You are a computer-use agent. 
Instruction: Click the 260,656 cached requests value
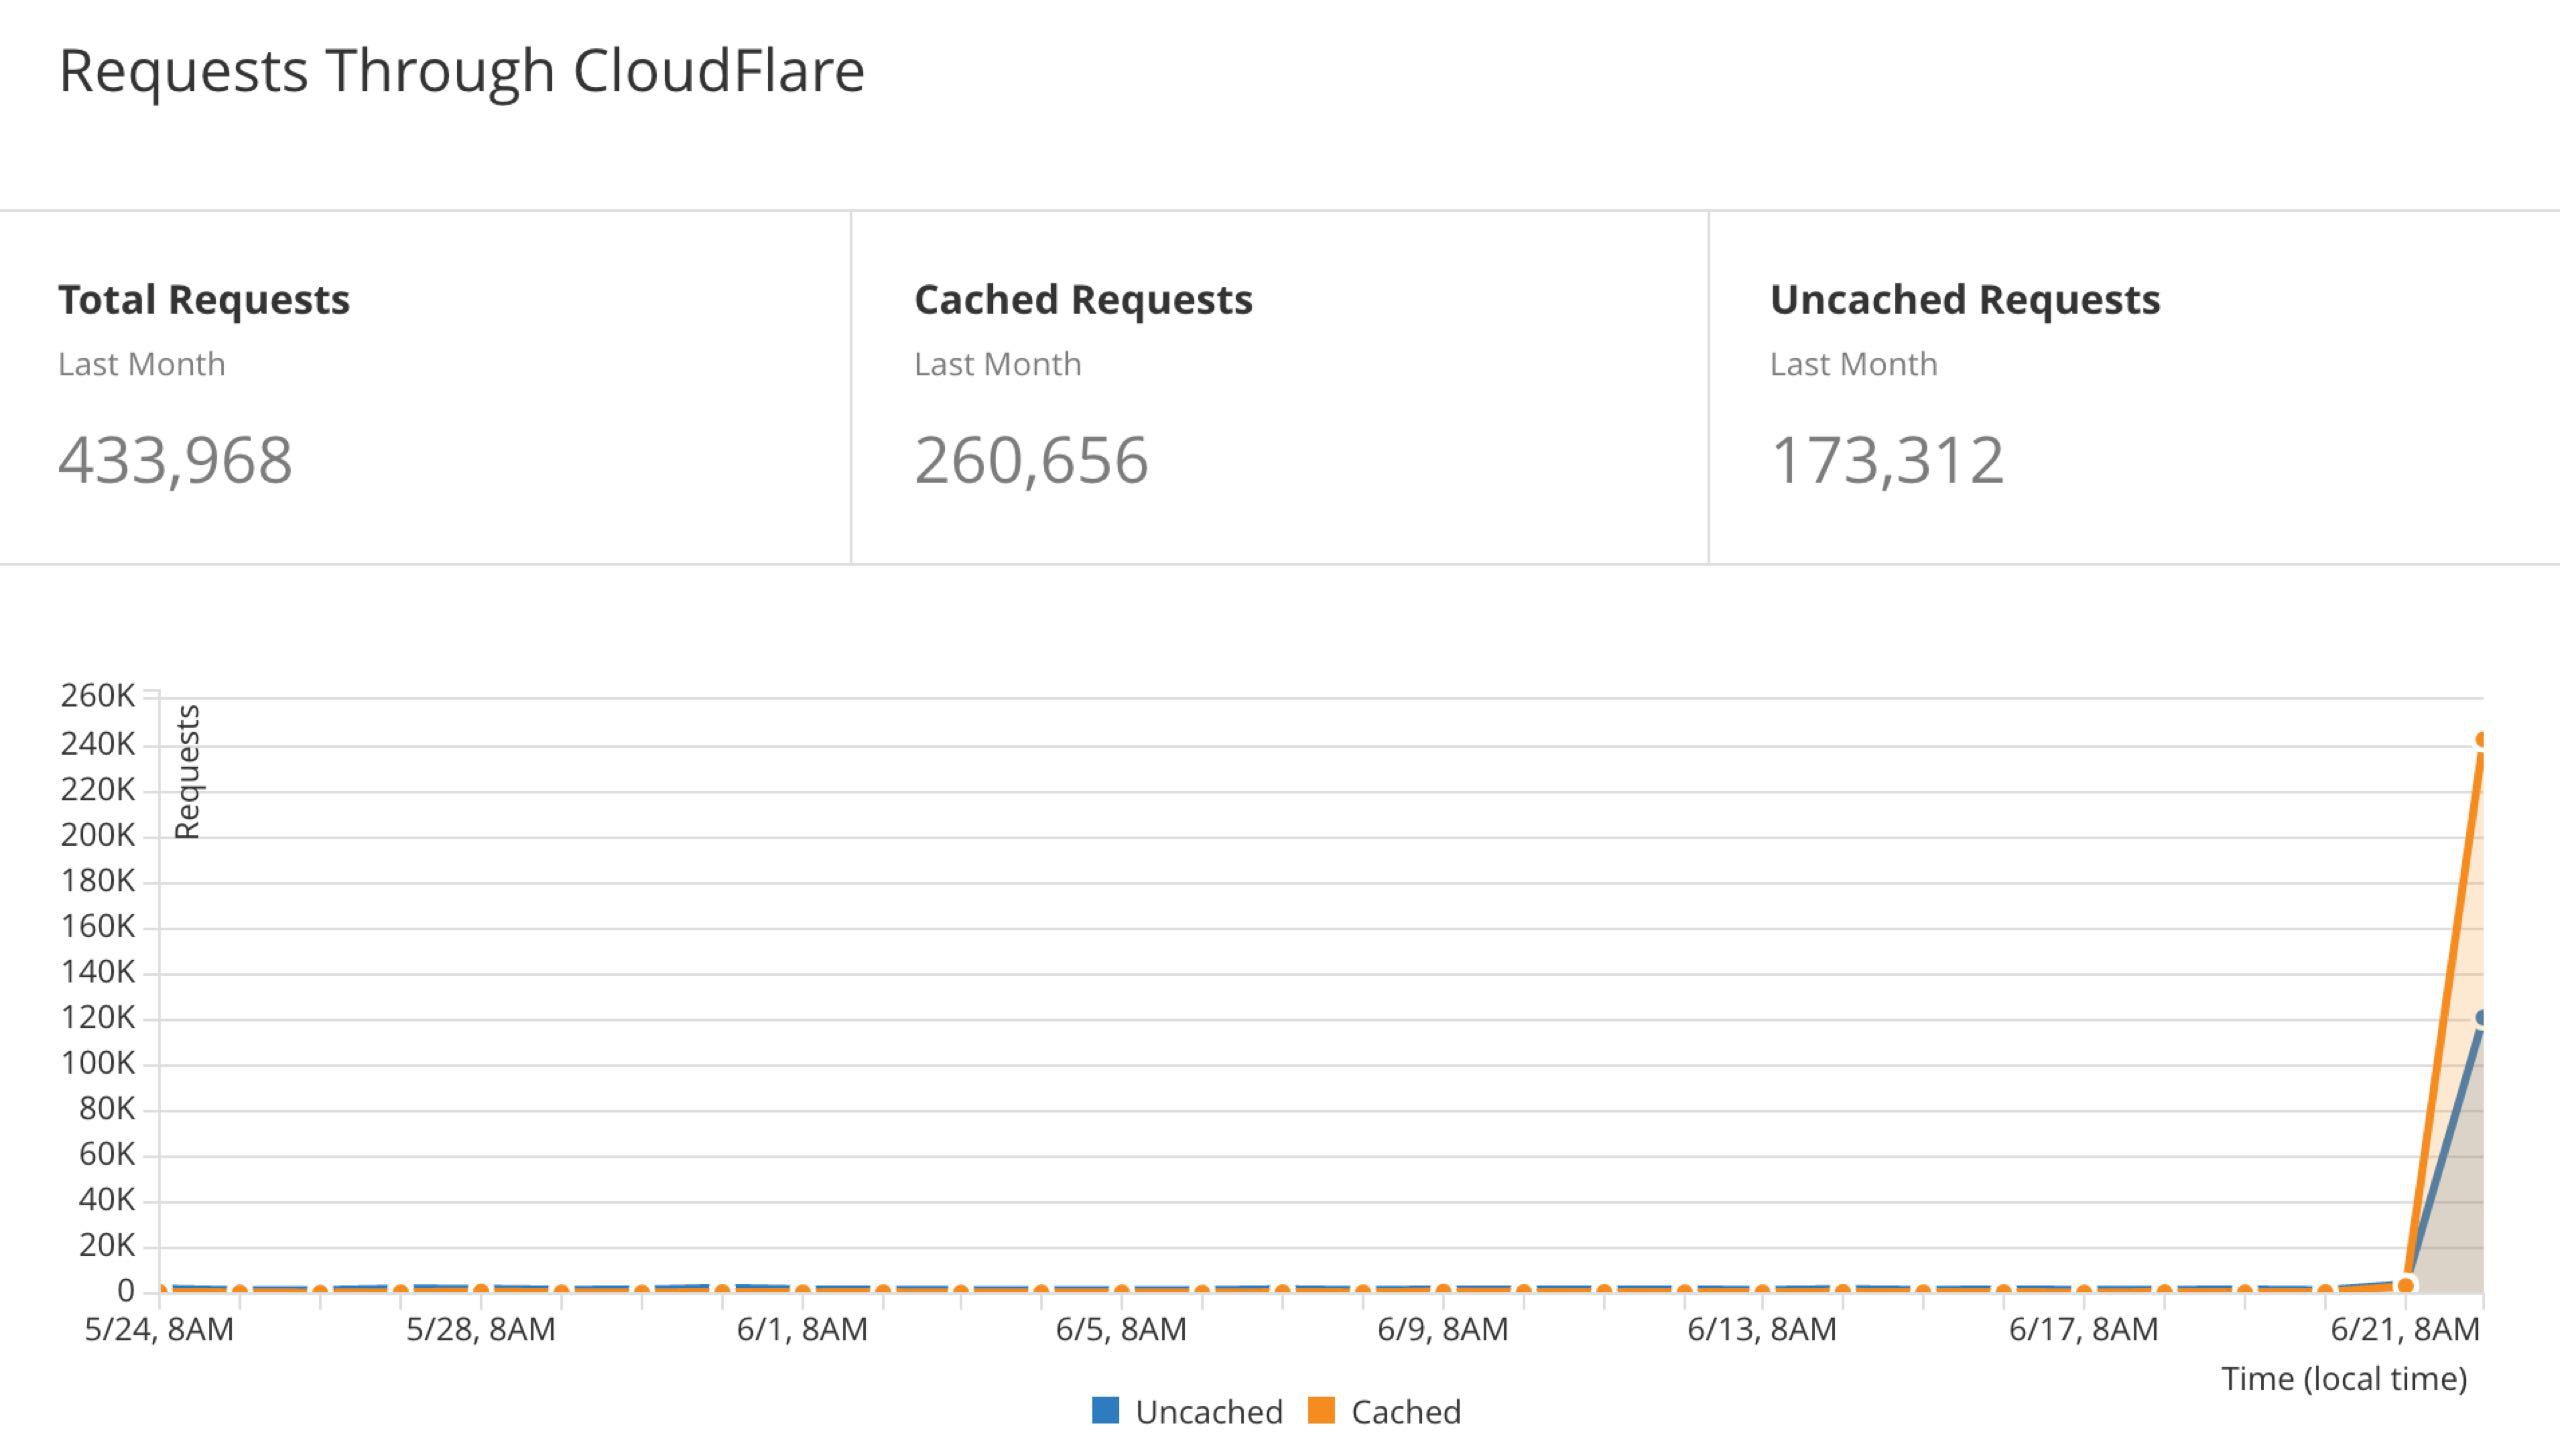click(x=1031, y=460)
